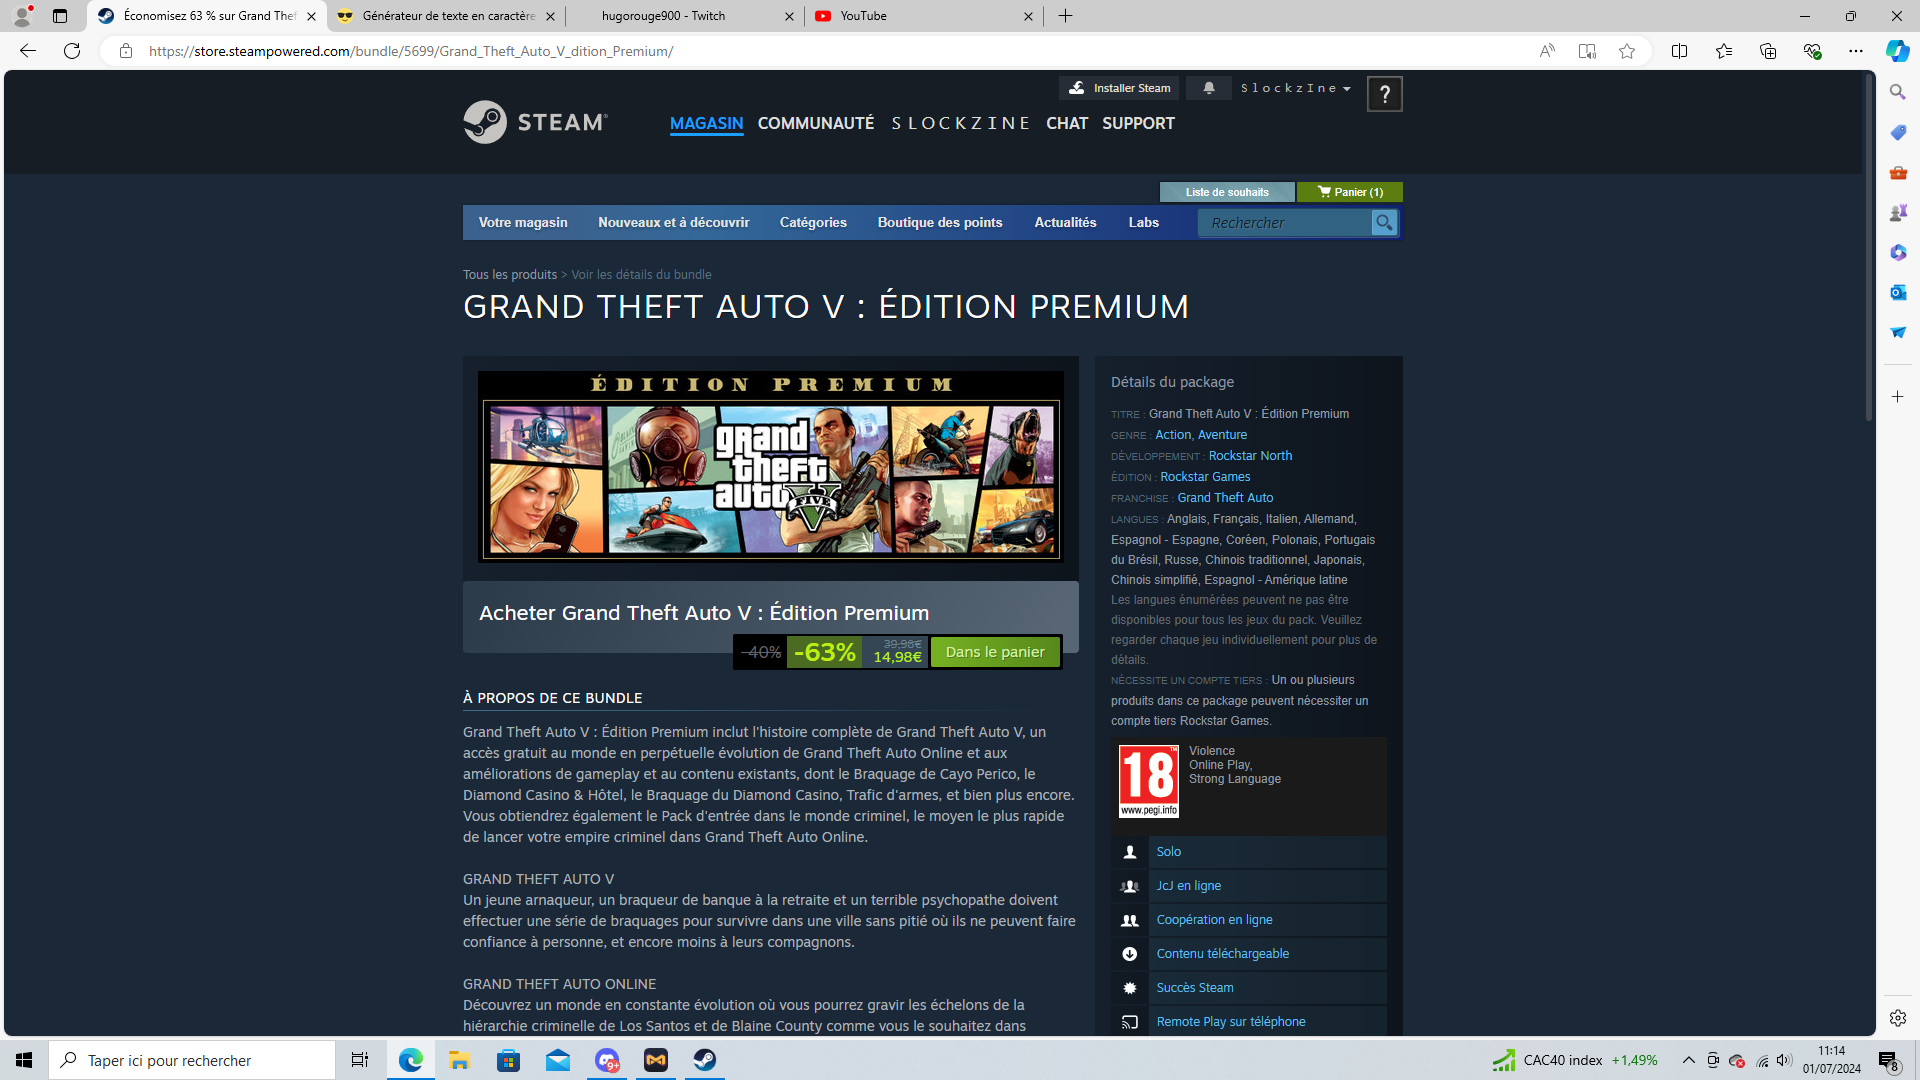Open the Edge split screen view
Screen dimensions: 1920x1080
pyautogui.click(x=1680, y=51)
